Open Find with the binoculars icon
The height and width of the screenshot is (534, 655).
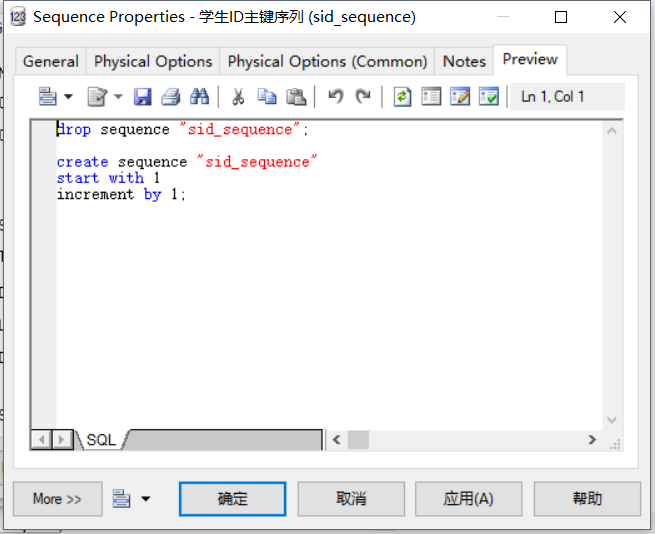click(199, 97)
